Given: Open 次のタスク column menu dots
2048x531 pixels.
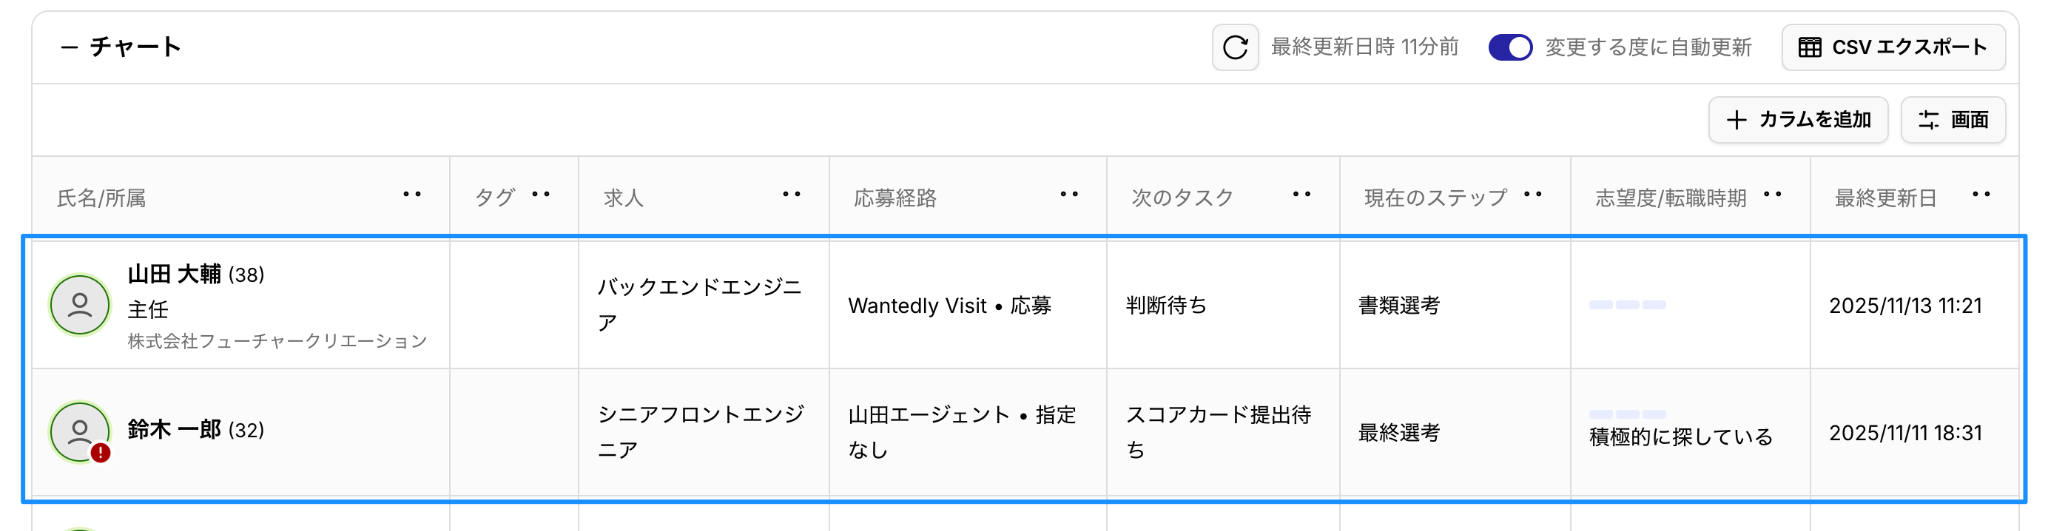Looking at the screenshot, I should 1301,195.
